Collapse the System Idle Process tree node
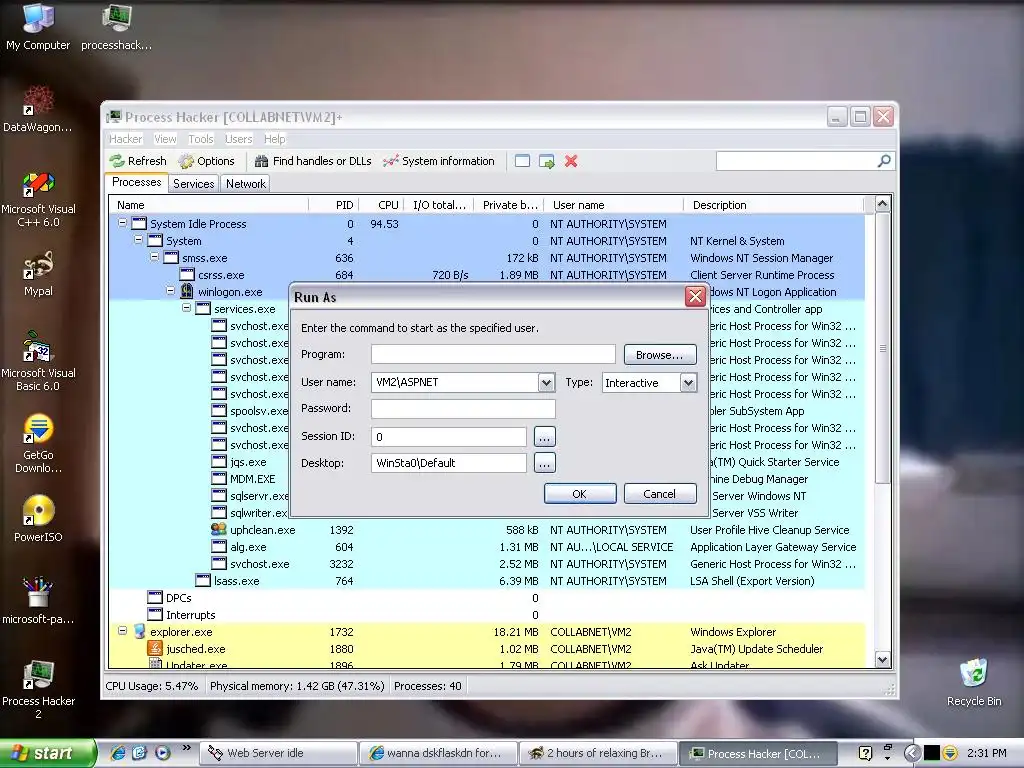Screen dimensions: 1024x768 click(122, 223)
